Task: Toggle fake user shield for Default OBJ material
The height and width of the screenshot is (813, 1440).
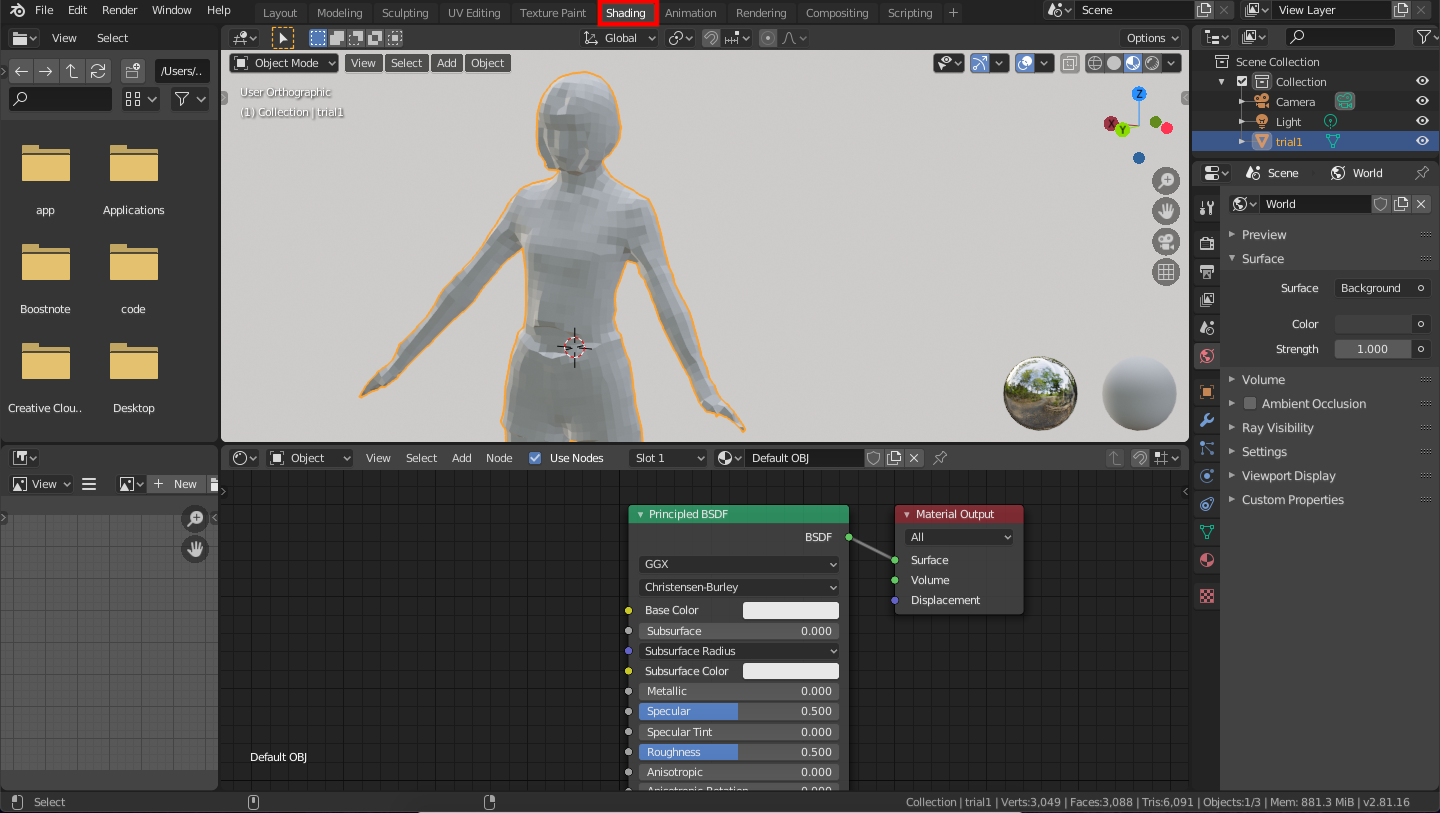Action: (x=873, y=458)
